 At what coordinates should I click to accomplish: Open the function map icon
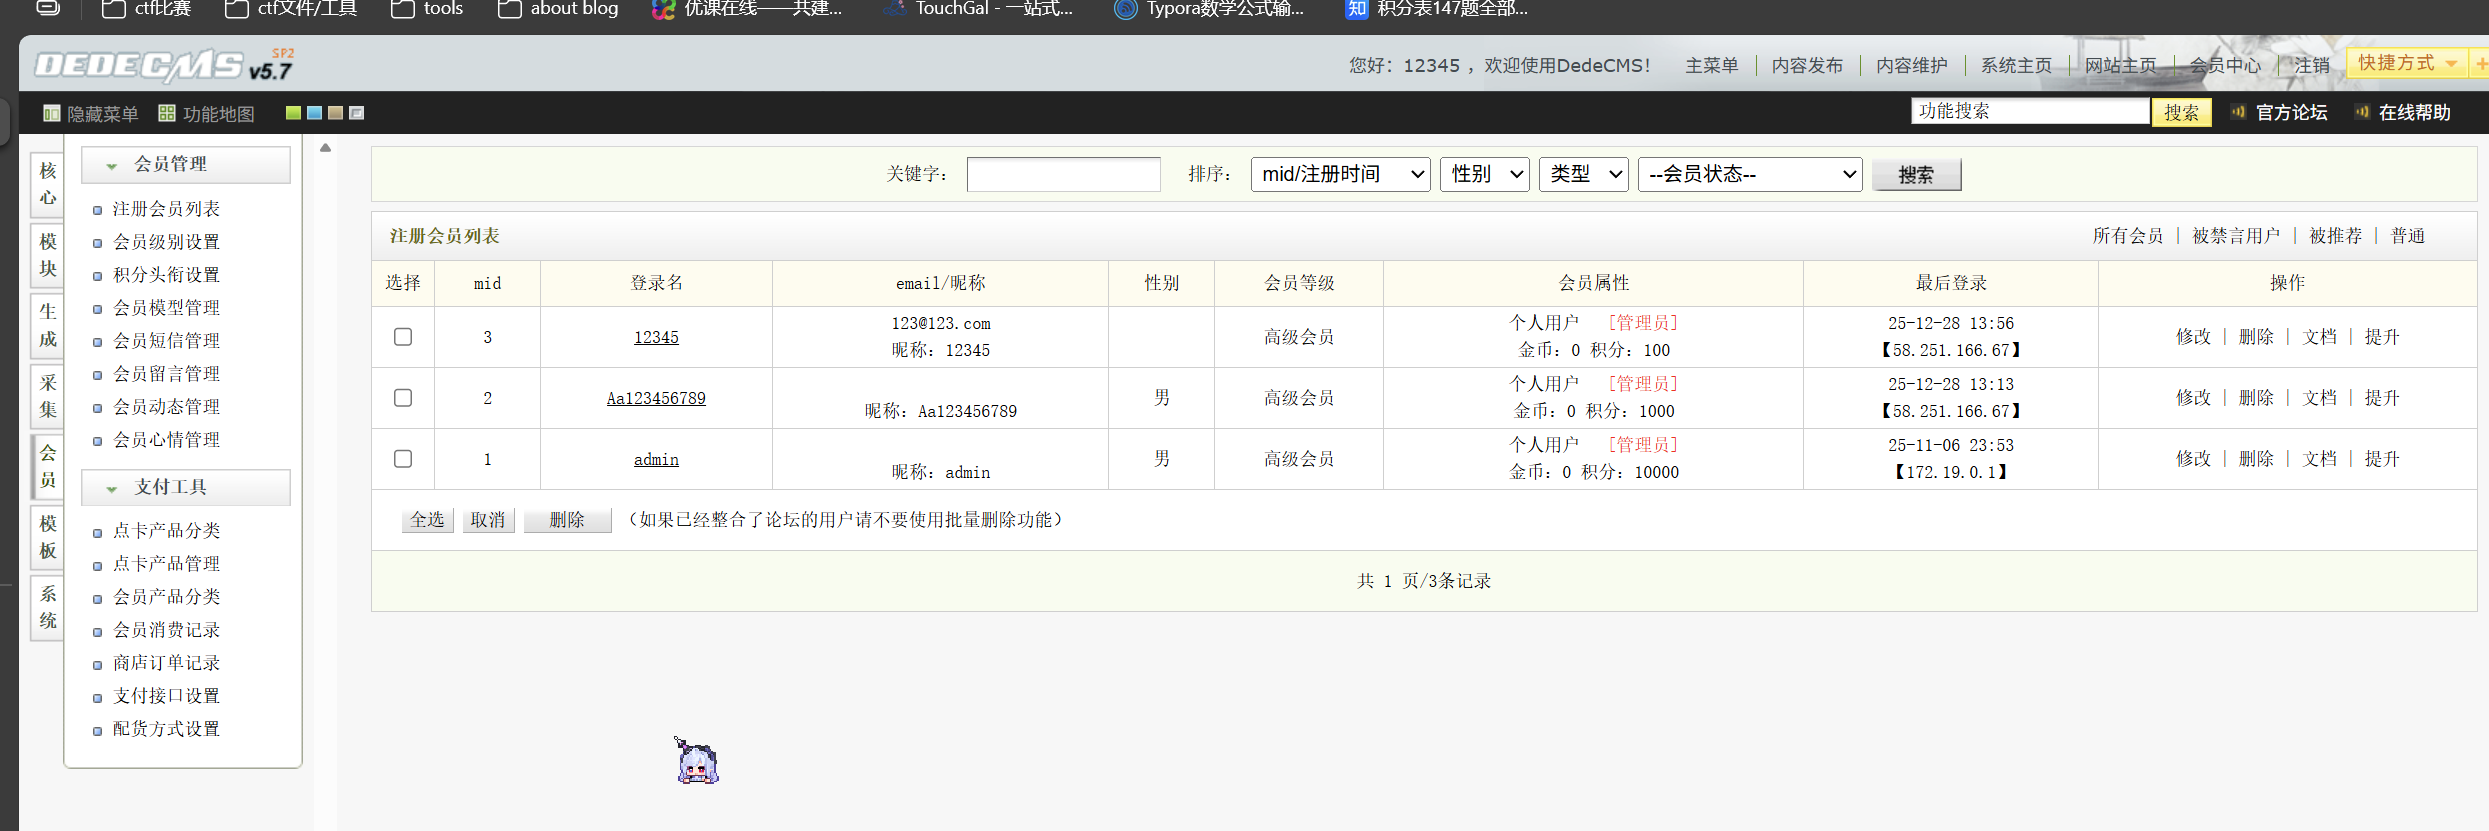(167, 114)
